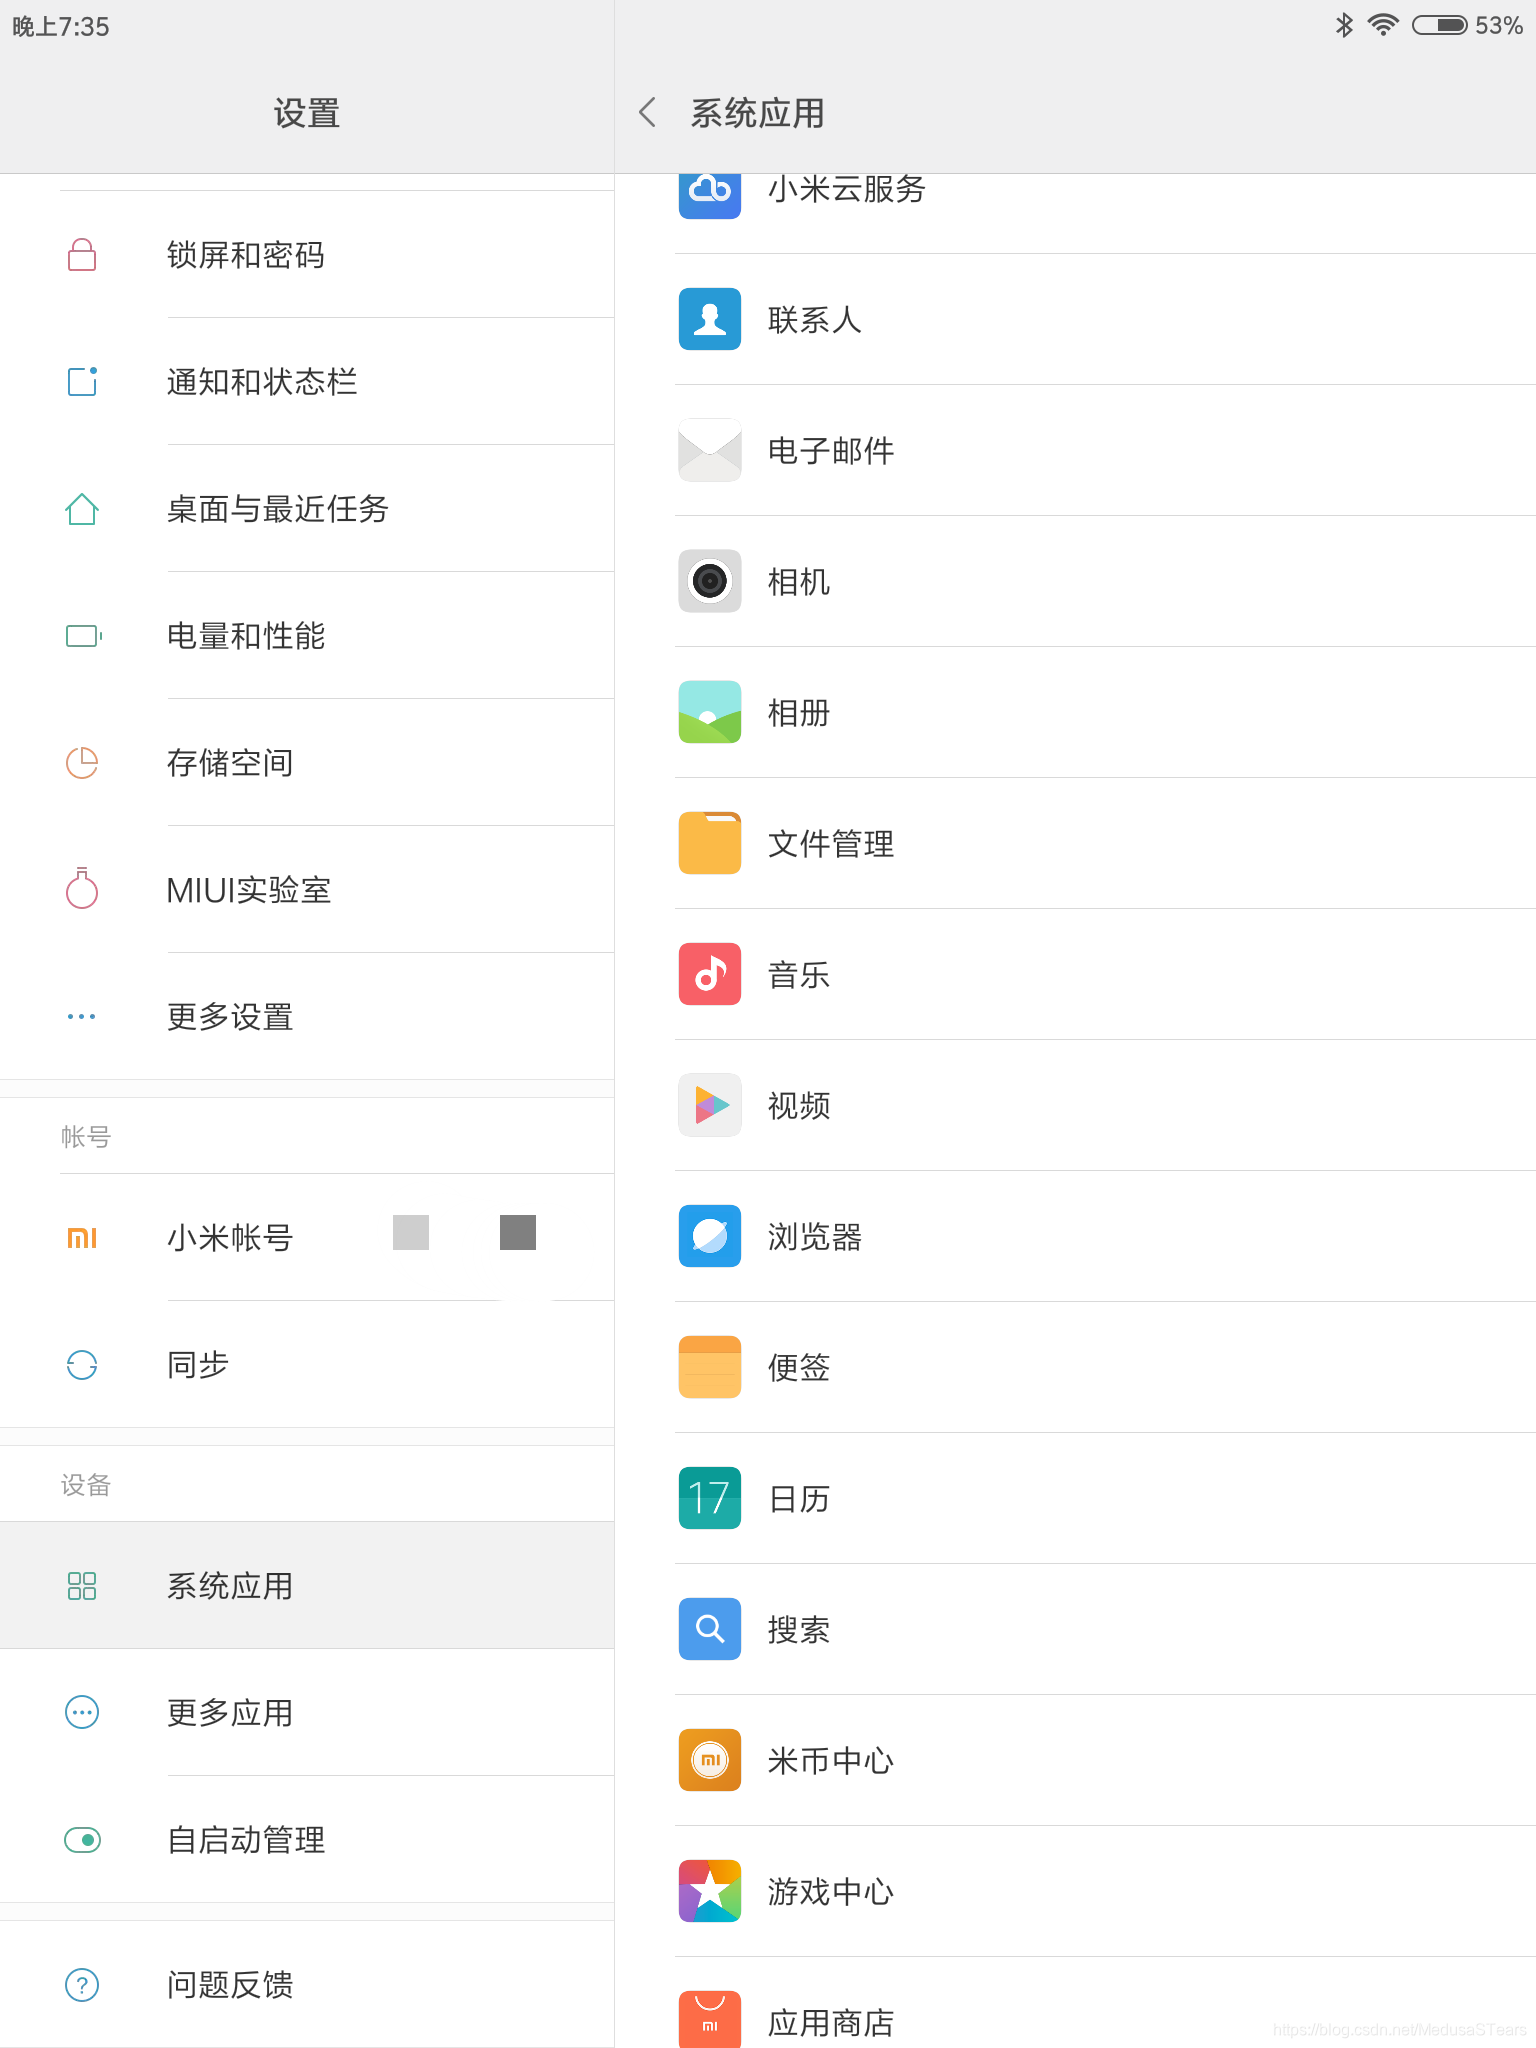Tap the 应用商店 label
1536x2048 pixels.
coord(831,2023)
